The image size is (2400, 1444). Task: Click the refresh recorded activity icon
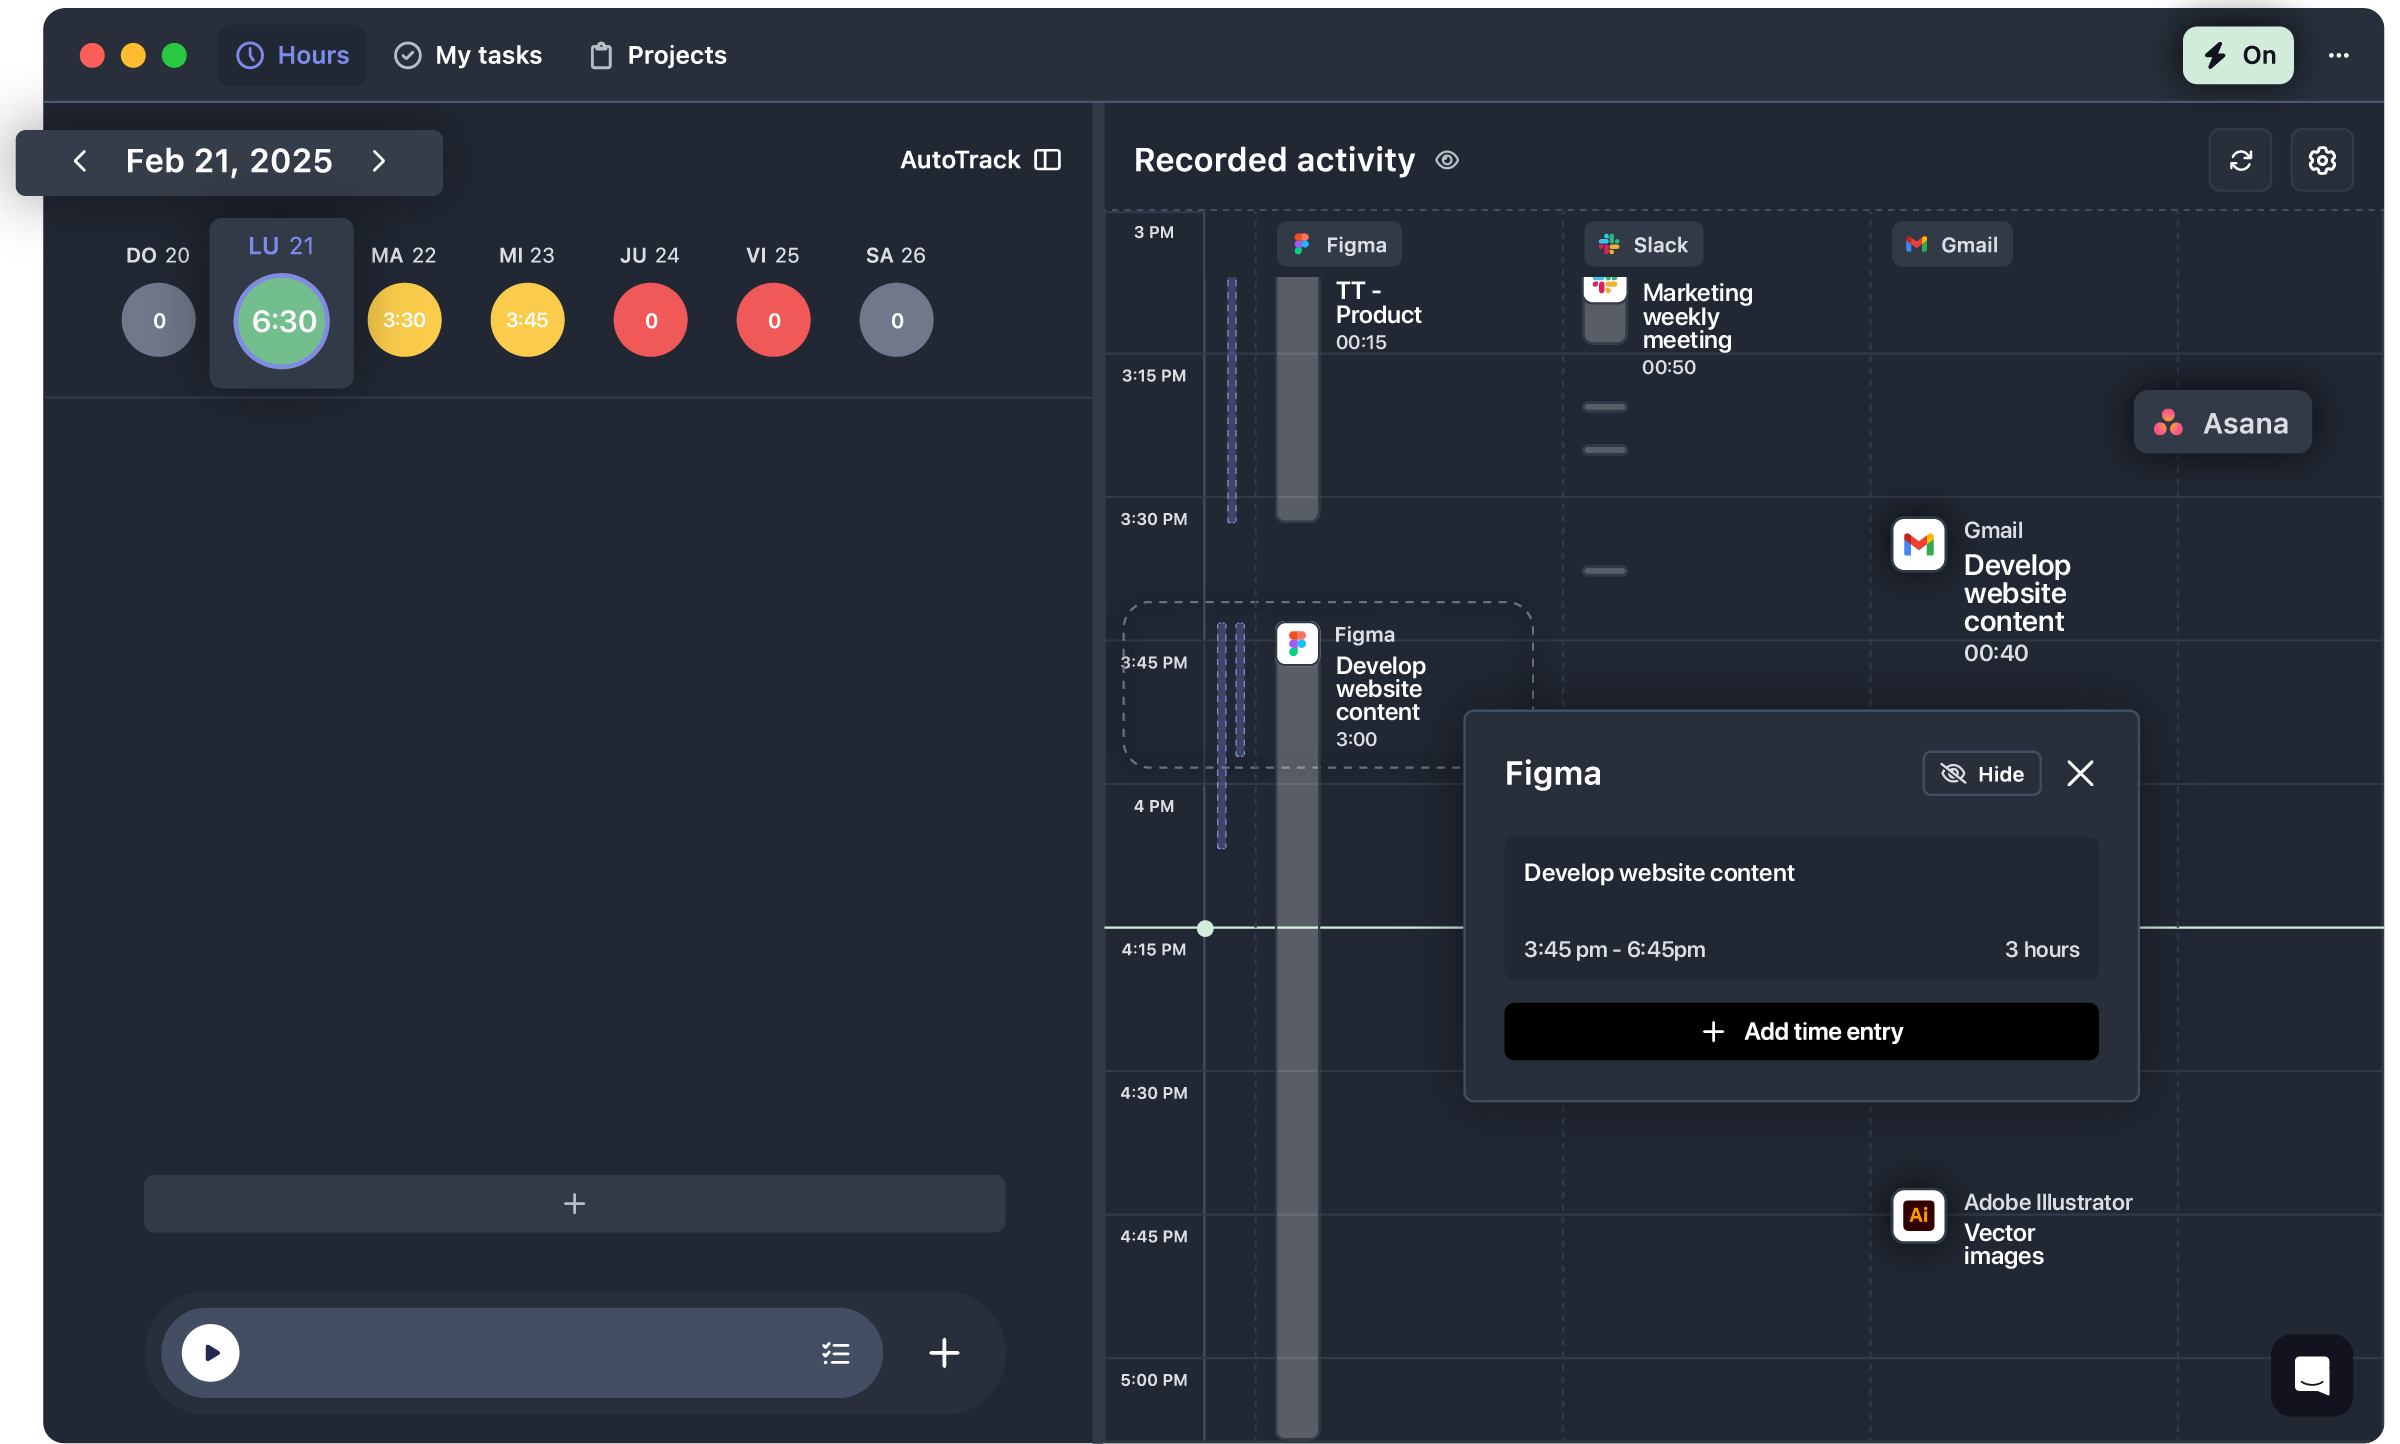[2240, 160]
